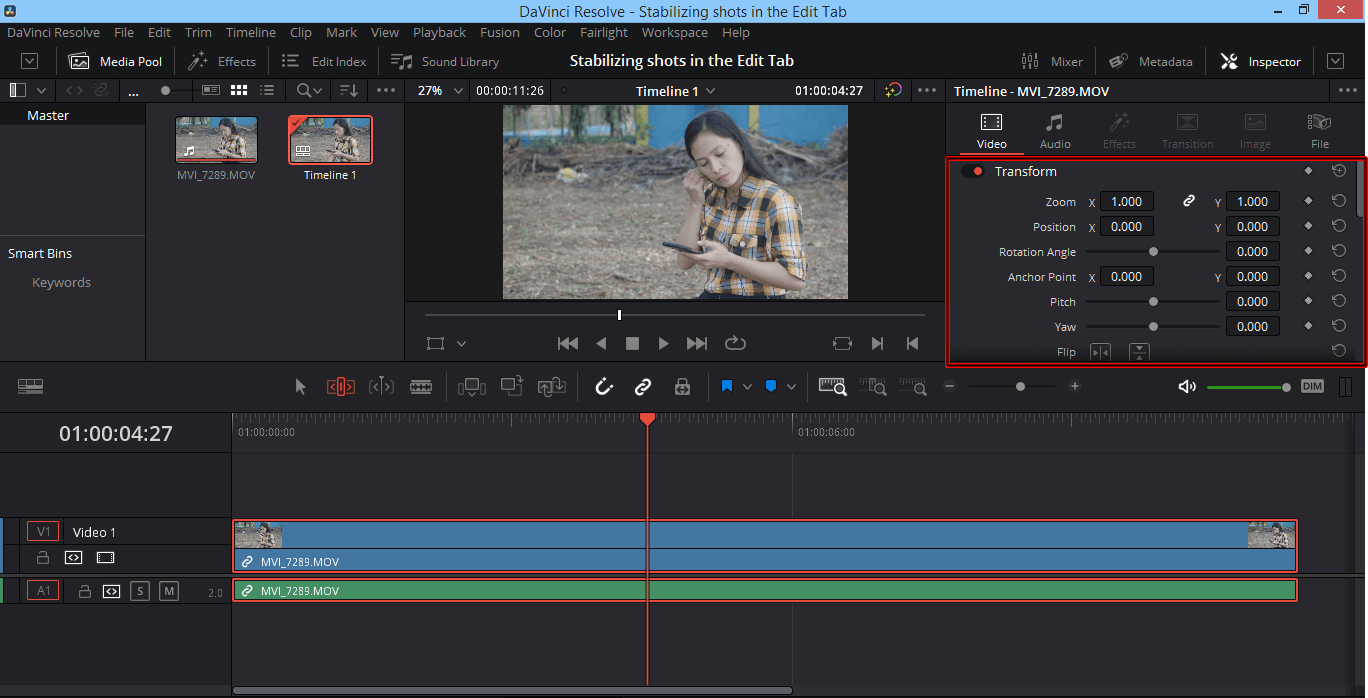Click the Full Extent Zoom icon
Screen dimensions: 1368x698
point(832,386)
